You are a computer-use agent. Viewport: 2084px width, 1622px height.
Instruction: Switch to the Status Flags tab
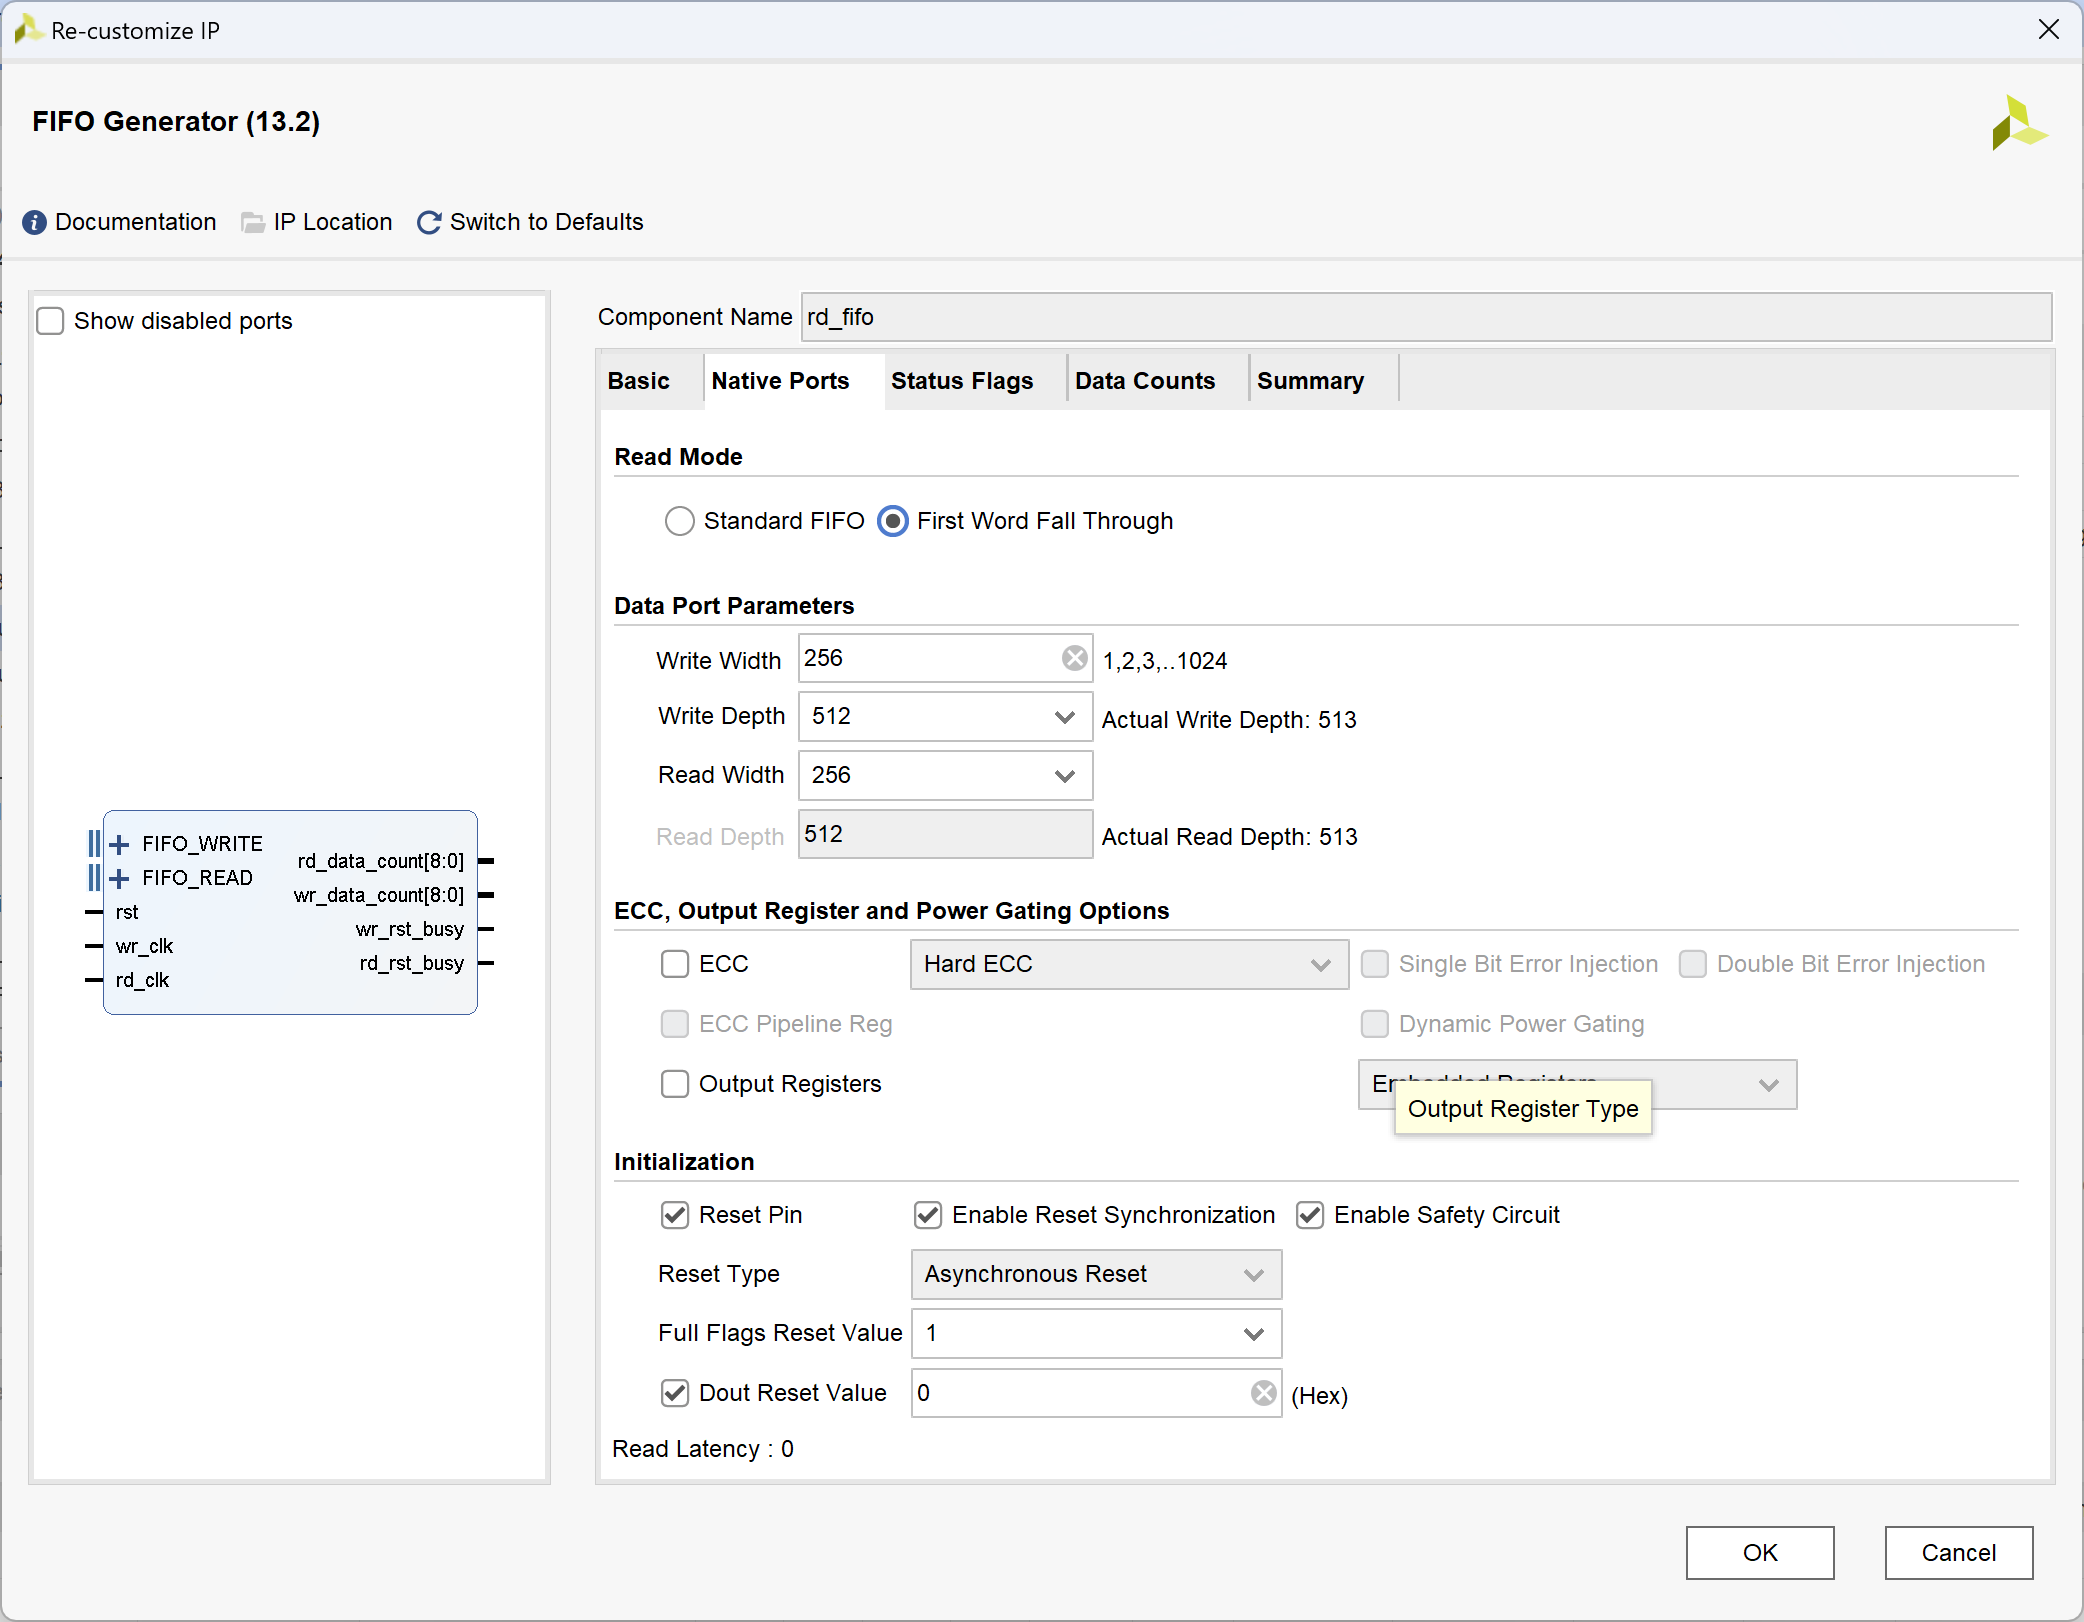point(962,381)
